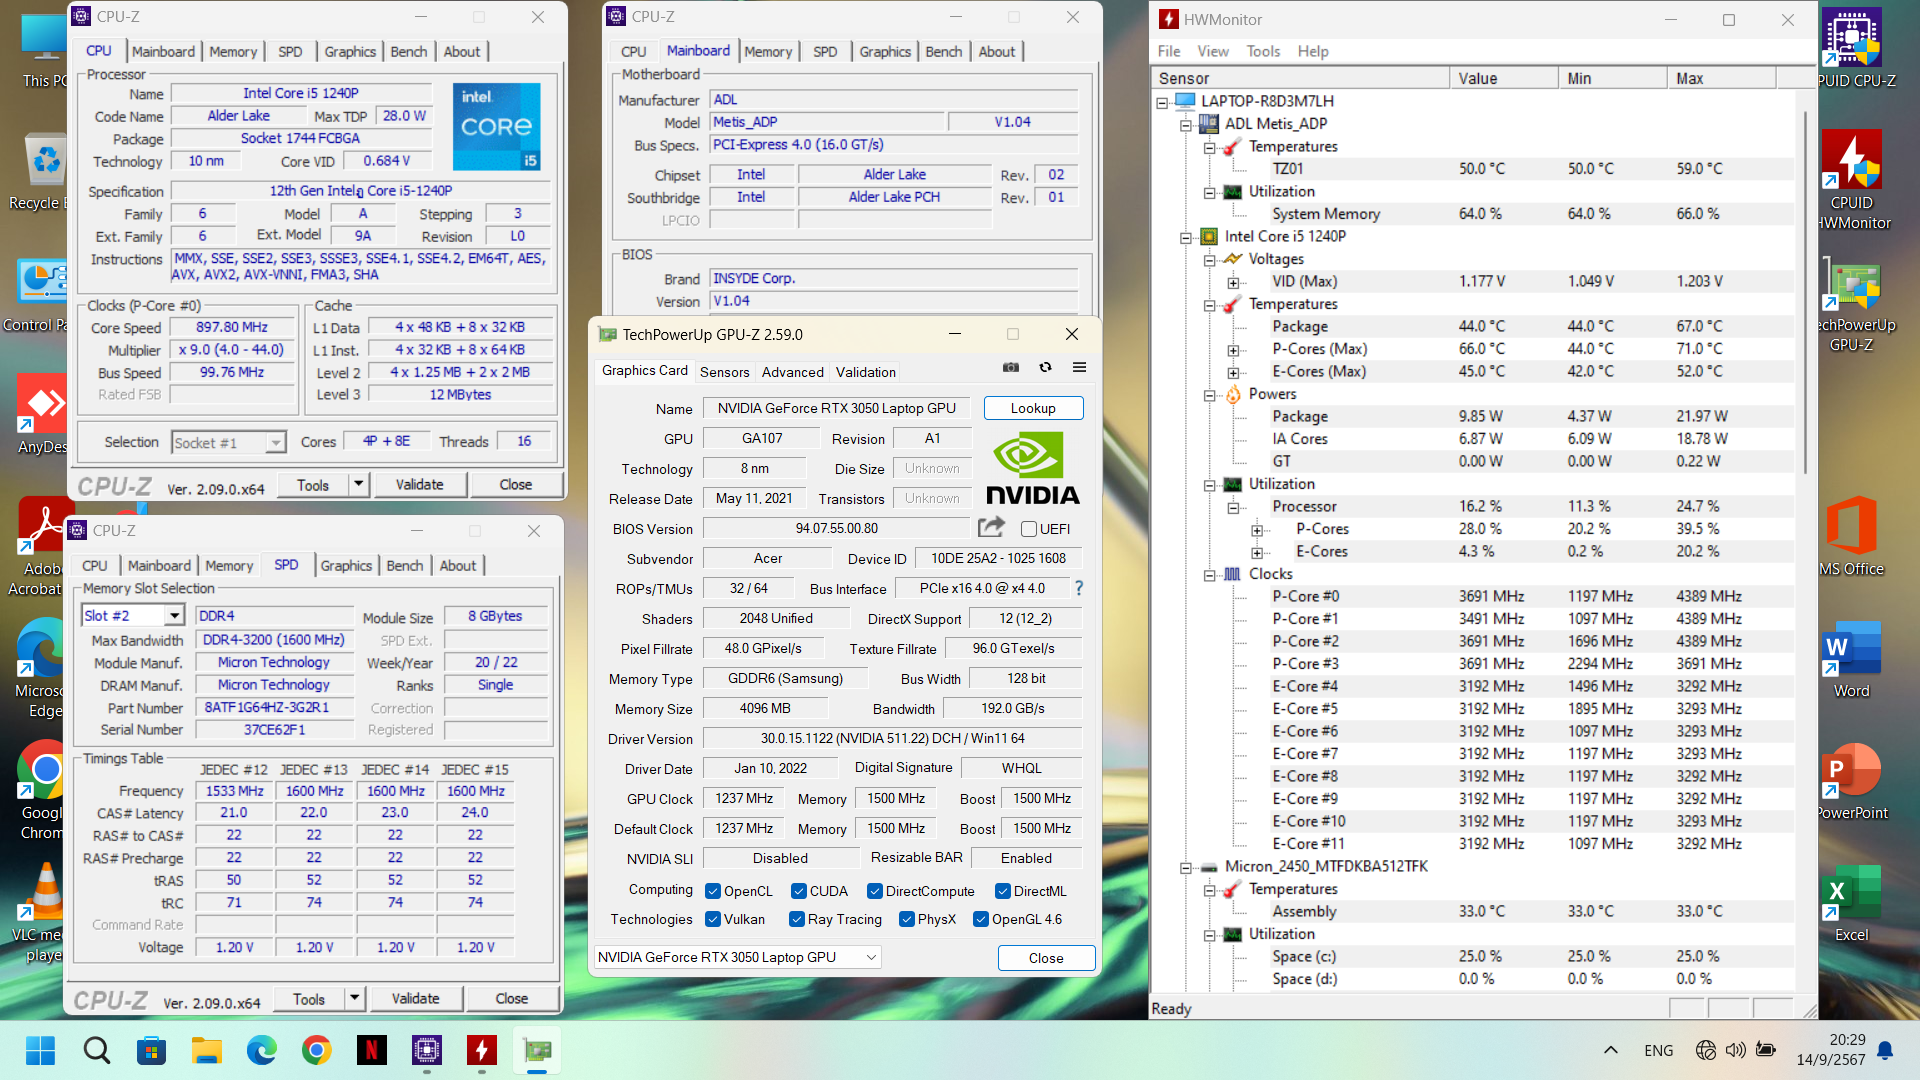Show hidden tray icons chevron
The width and height of the screenshot is (1920, 1080).
[x=1610, y=1050]
